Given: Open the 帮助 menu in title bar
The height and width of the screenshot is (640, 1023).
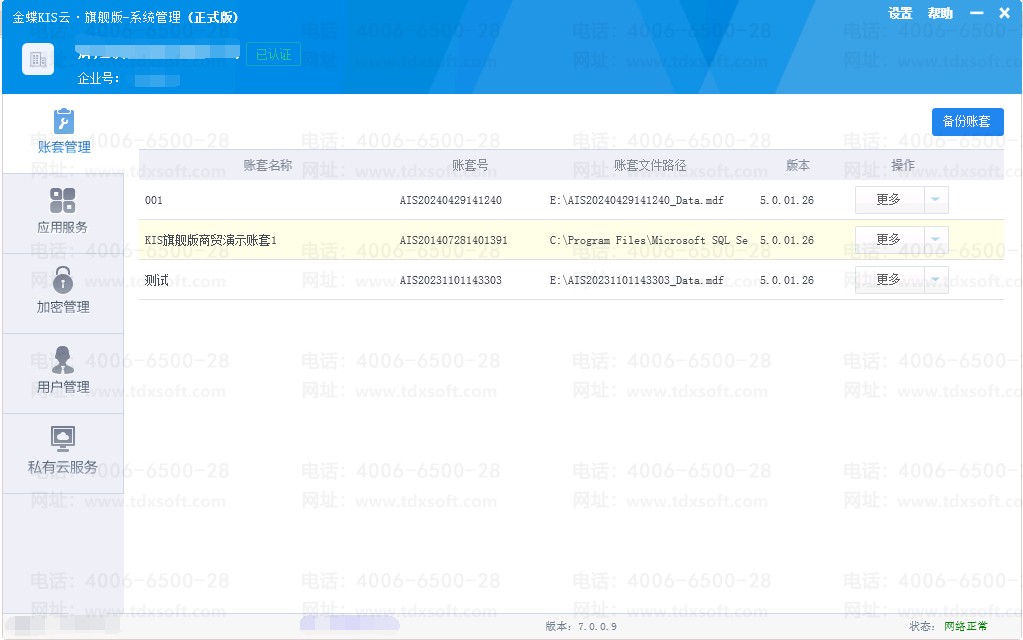Looking at the screenshot, I should point(940,14).
